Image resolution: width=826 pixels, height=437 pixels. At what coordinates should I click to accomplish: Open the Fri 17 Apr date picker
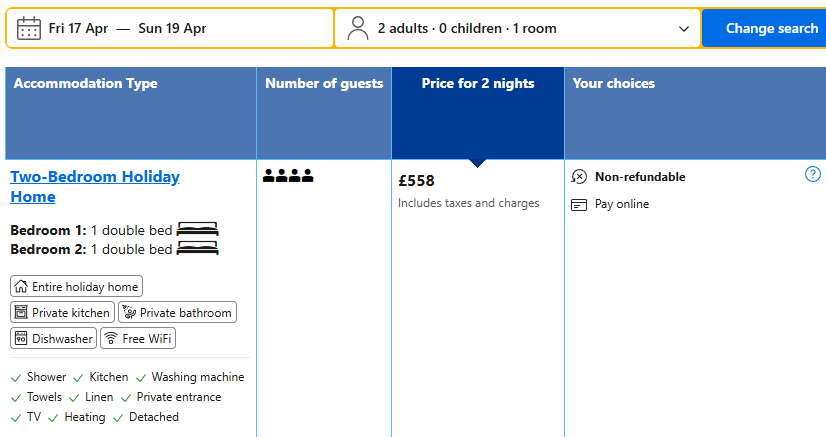click(78, 28)
